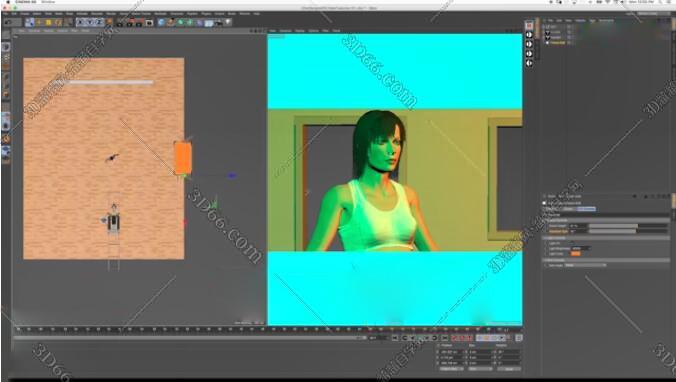Toggle the X axis lock
The image size is (676, 382).
click(x=81, y=22)
